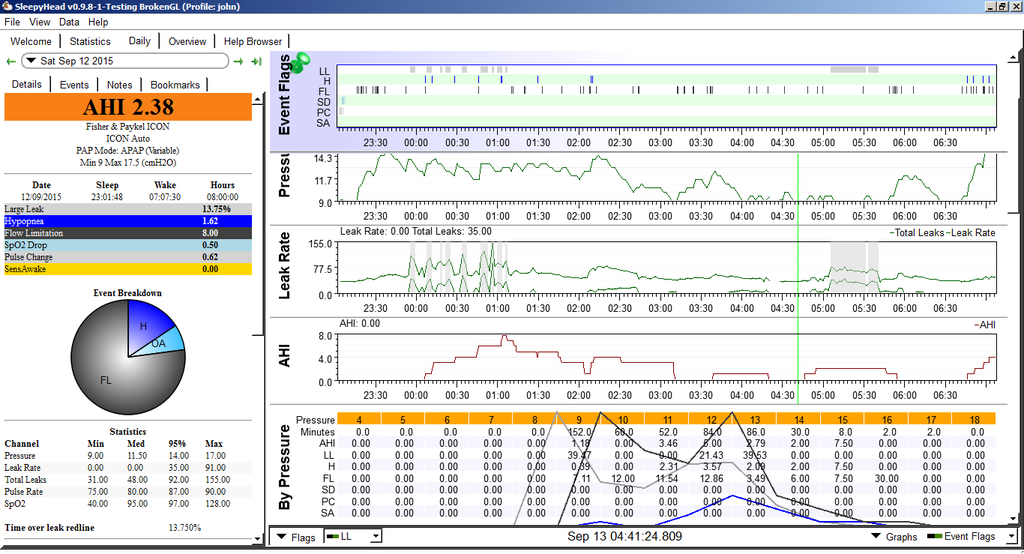Click Time over leak redline text

click(50, 528)
